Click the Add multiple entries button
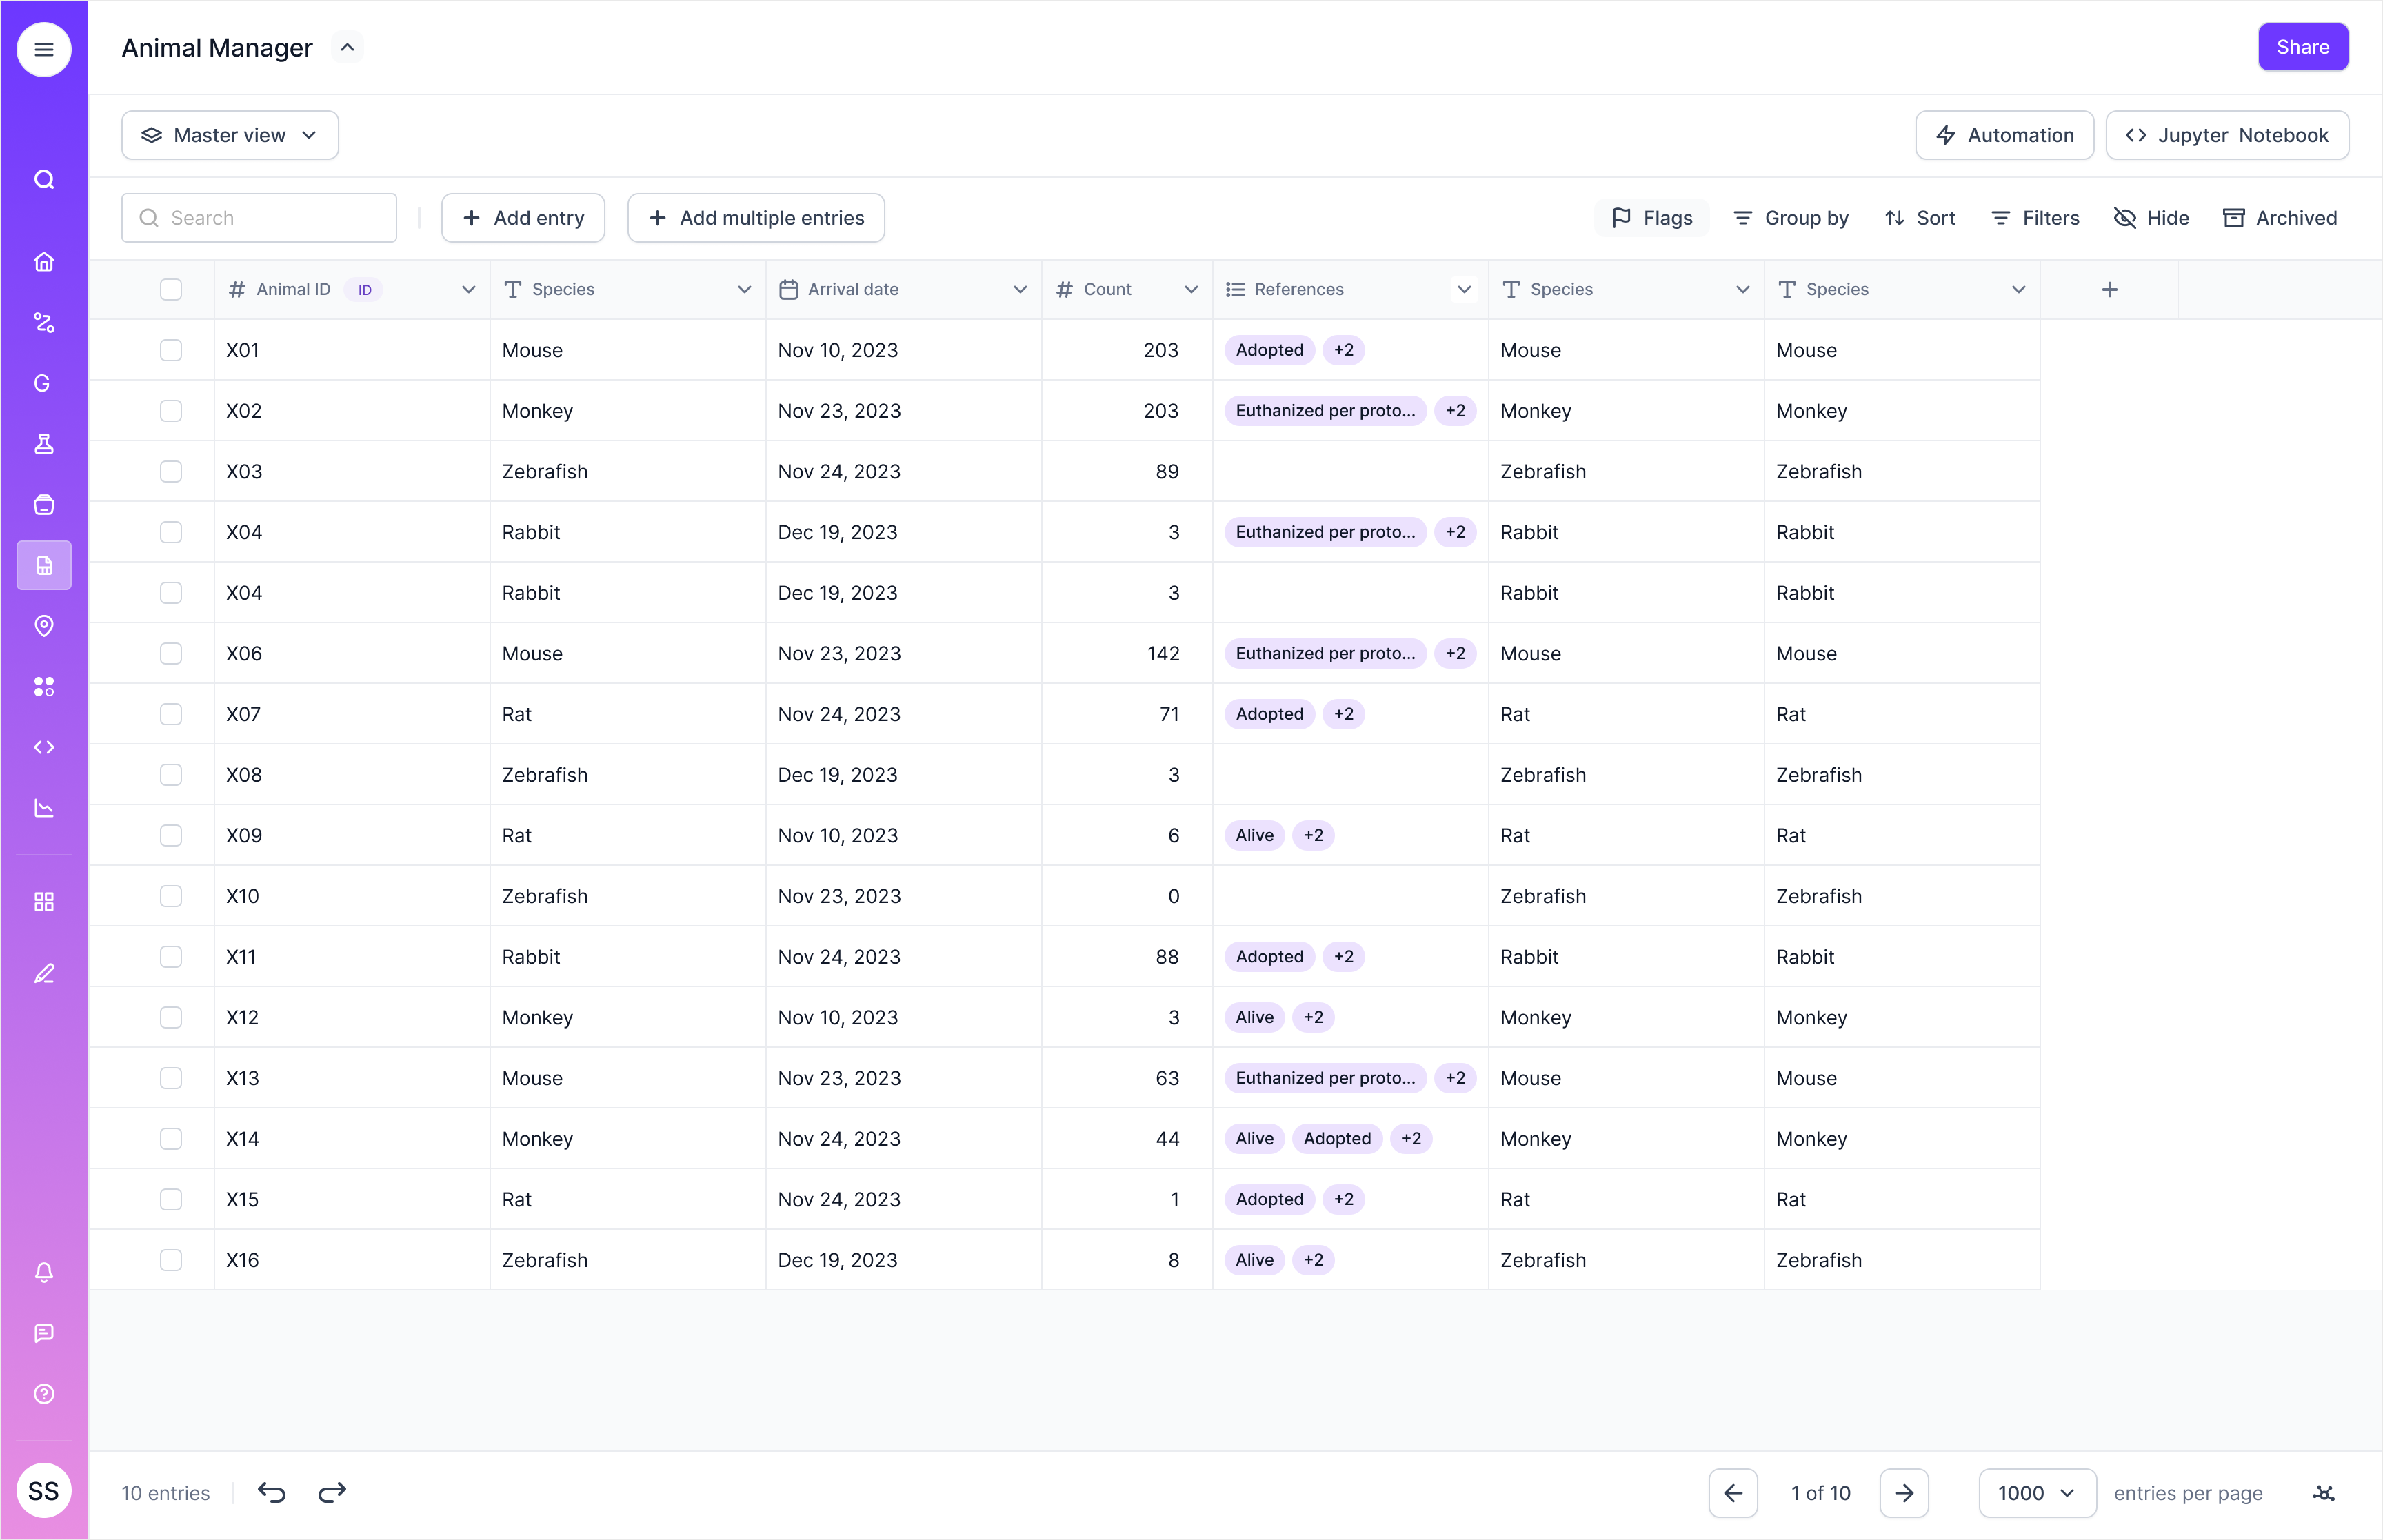This screenshot has width=2383, height=1540. 756,218
